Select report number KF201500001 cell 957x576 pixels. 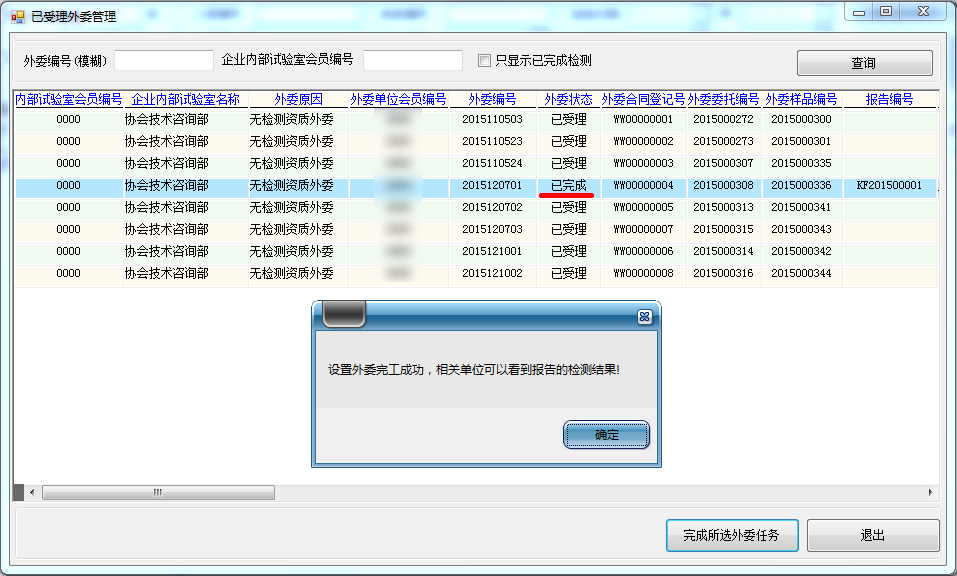[x=889, y=186]
